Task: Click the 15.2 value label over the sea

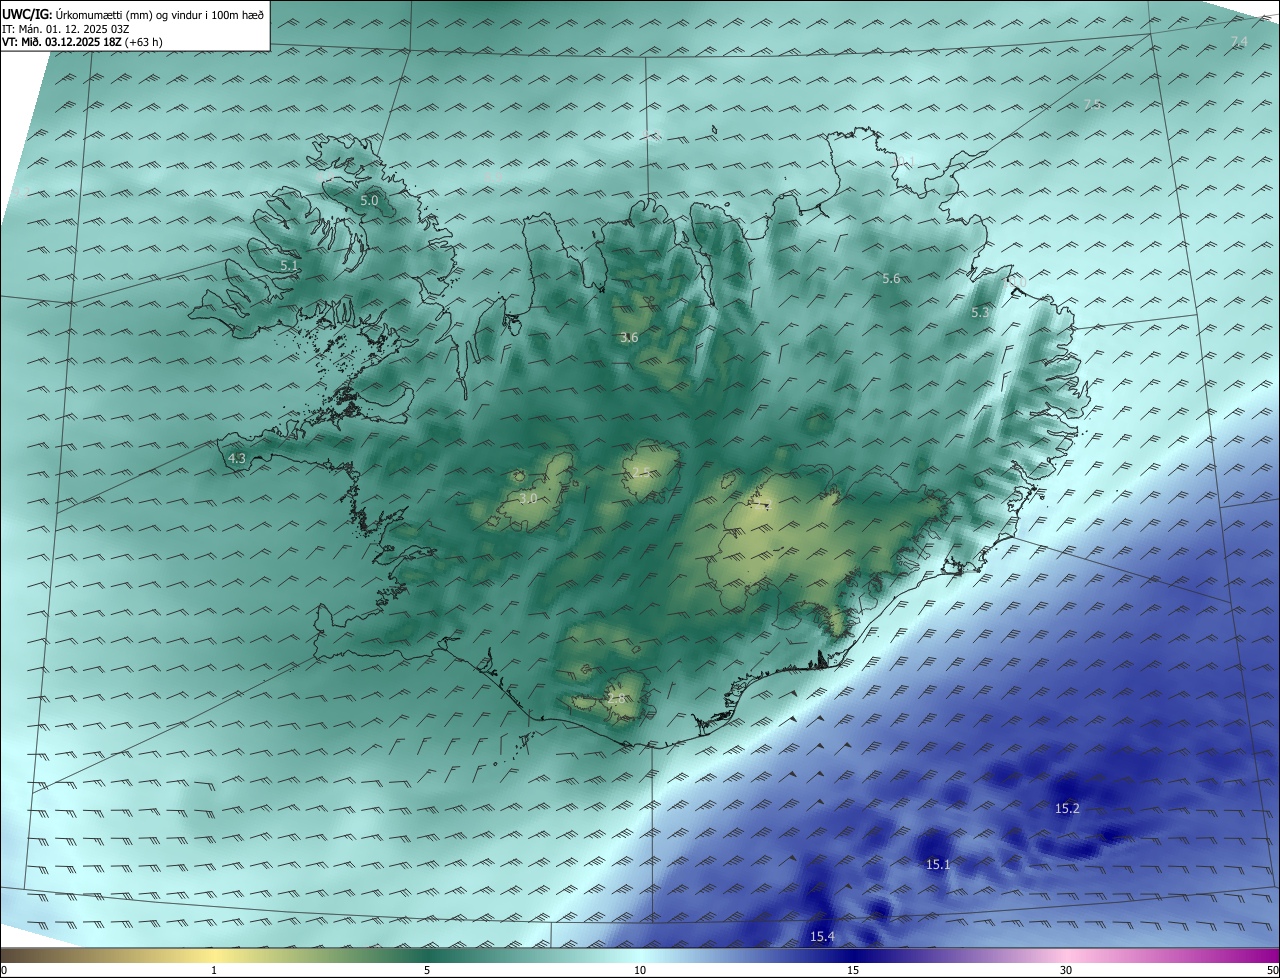Action: [1067, 809]
